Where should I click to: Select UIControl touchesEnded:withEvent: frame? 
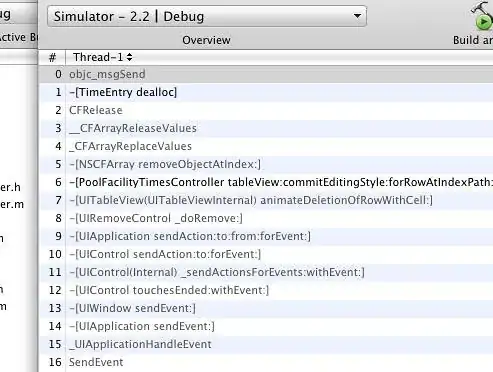(266, 290)
